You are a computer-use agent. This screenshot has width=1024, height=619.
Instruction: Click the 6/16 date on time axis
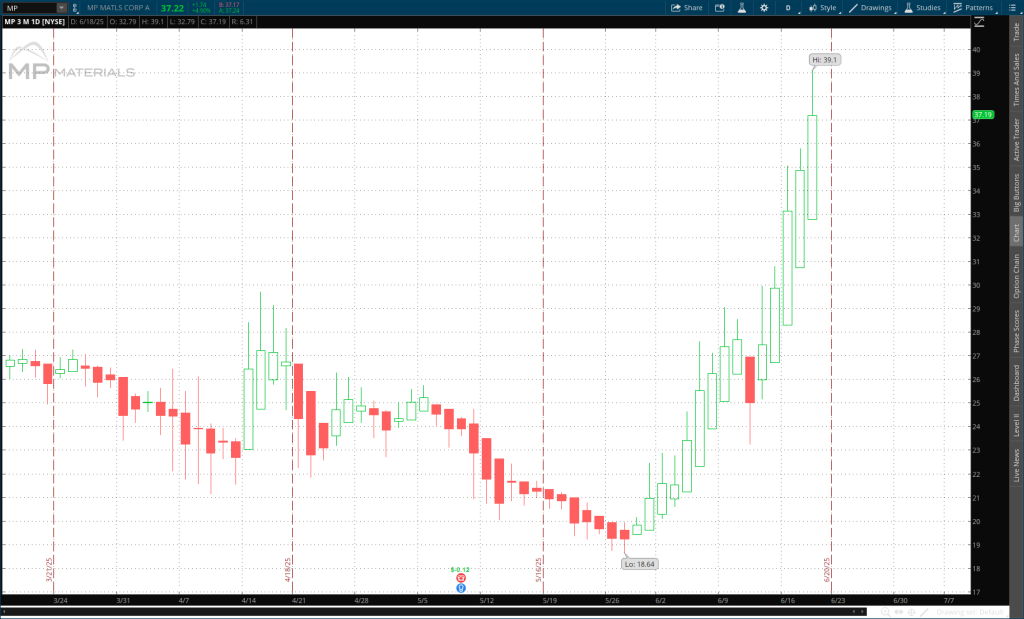tap(787, 600)
